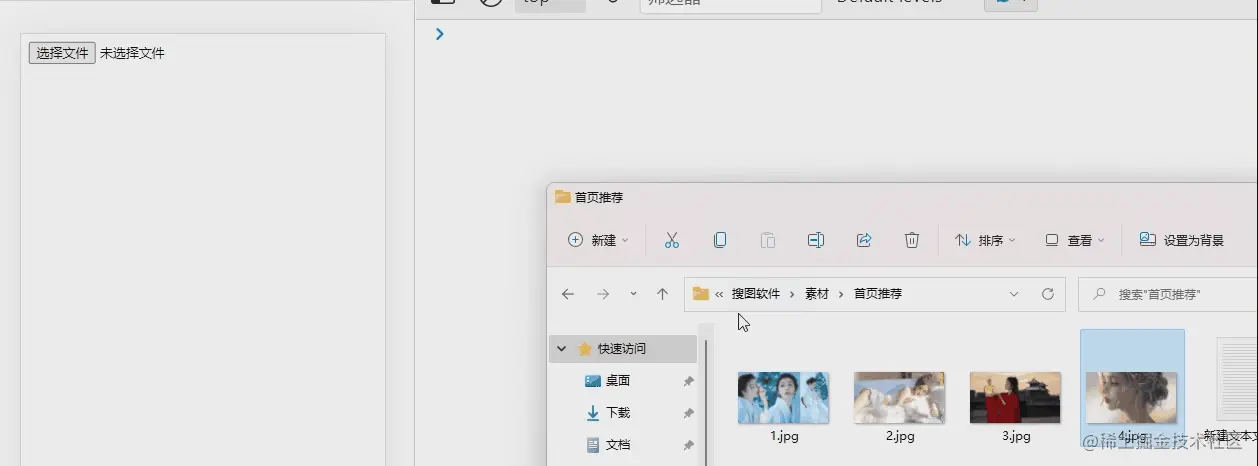Open the 排序 sort dropdown
The image size is (1258, 466).
985,240
